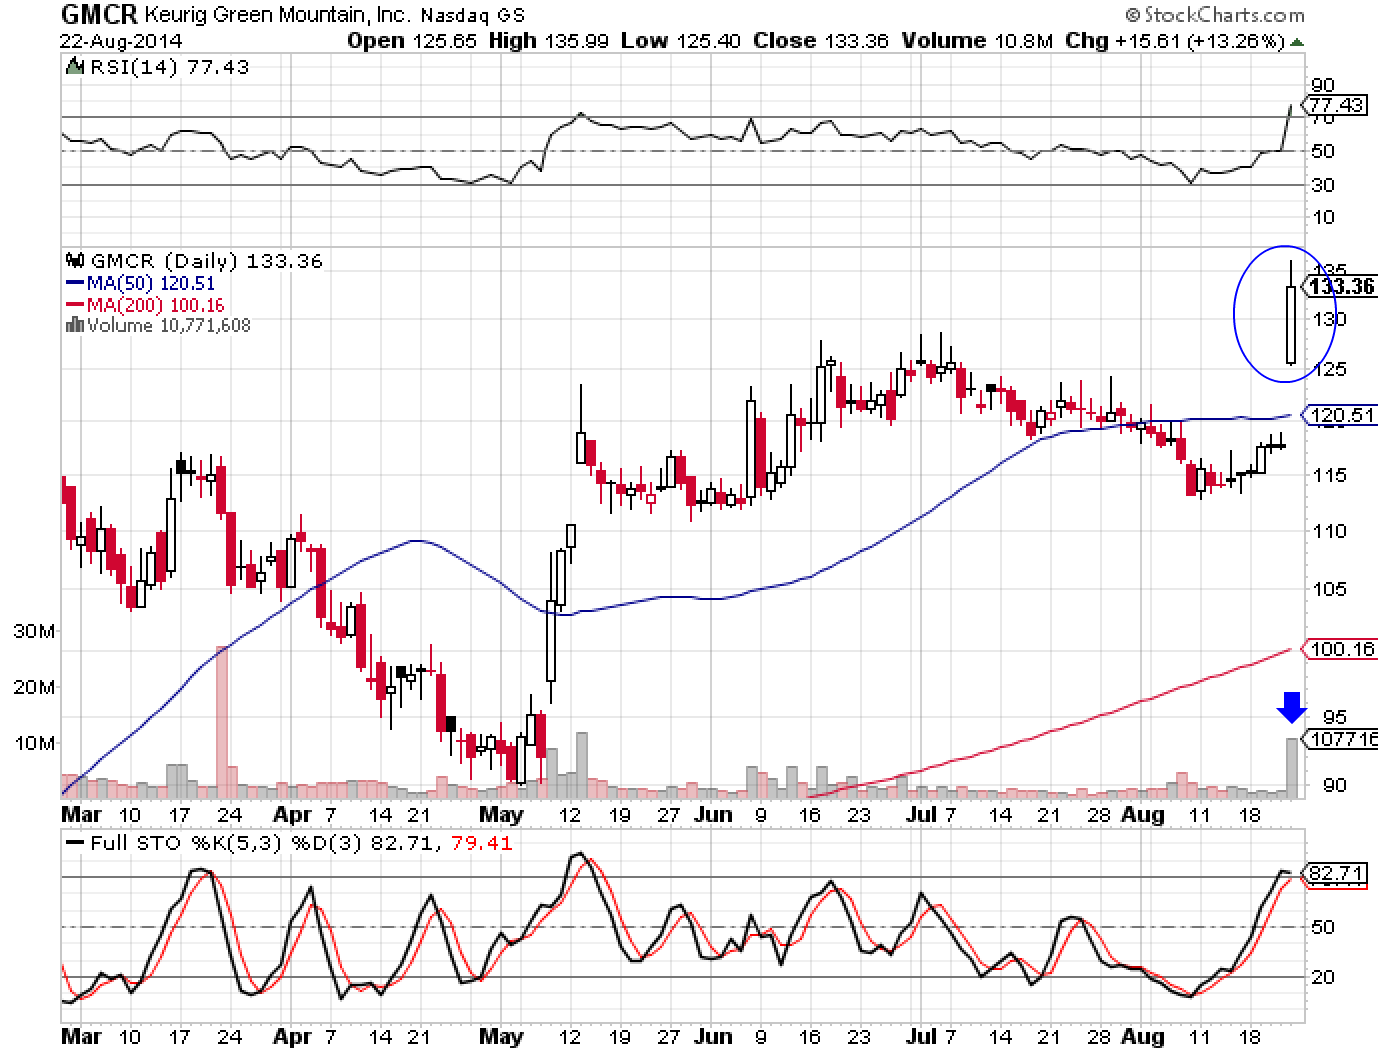Click the 133.36 last price tag on price axis

coord(1340,287)
